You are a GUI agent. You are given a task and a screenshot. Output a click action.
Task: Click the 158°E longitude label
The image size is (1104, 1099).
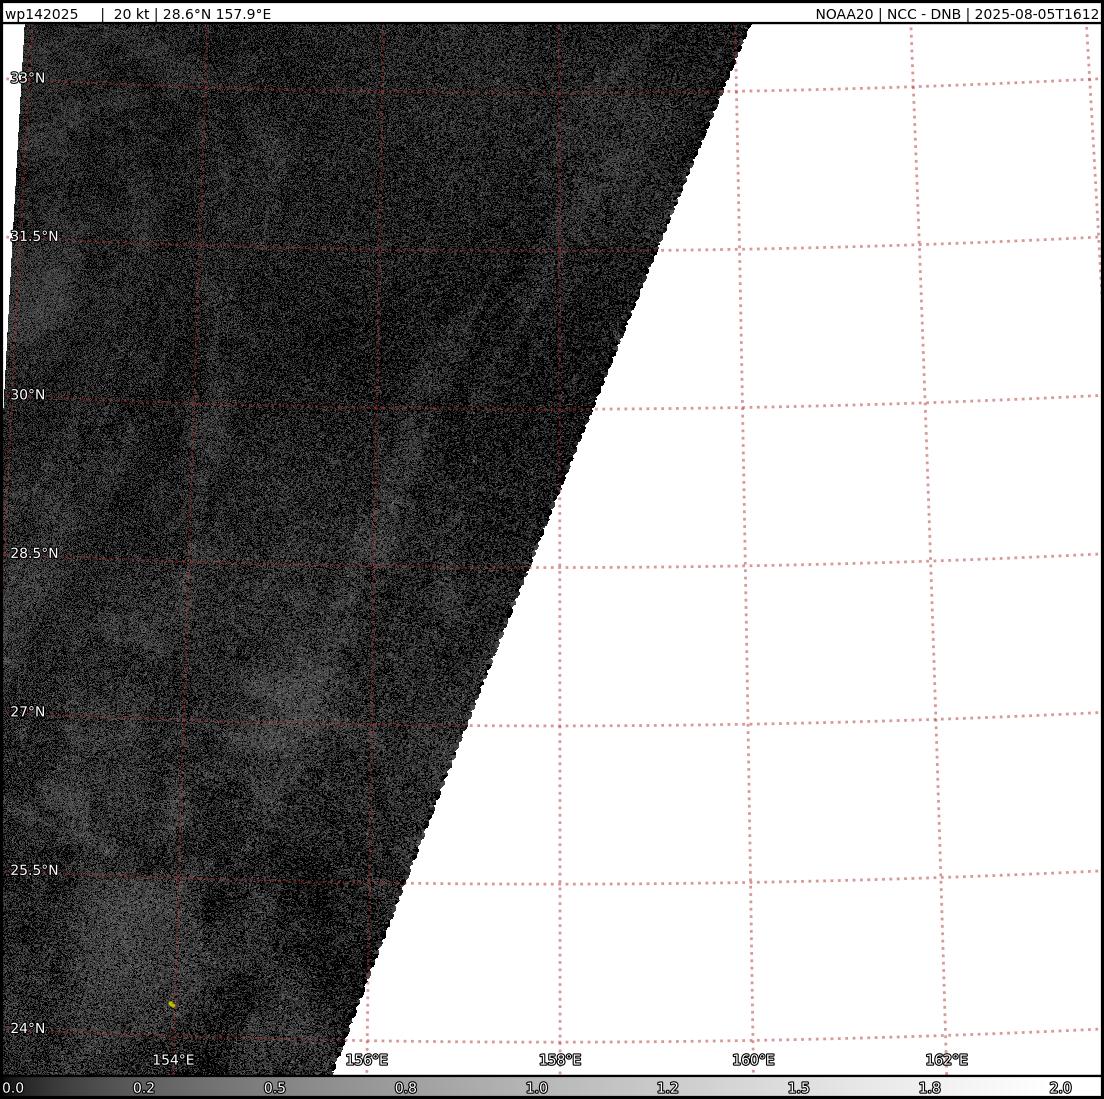coord(560,1060)
